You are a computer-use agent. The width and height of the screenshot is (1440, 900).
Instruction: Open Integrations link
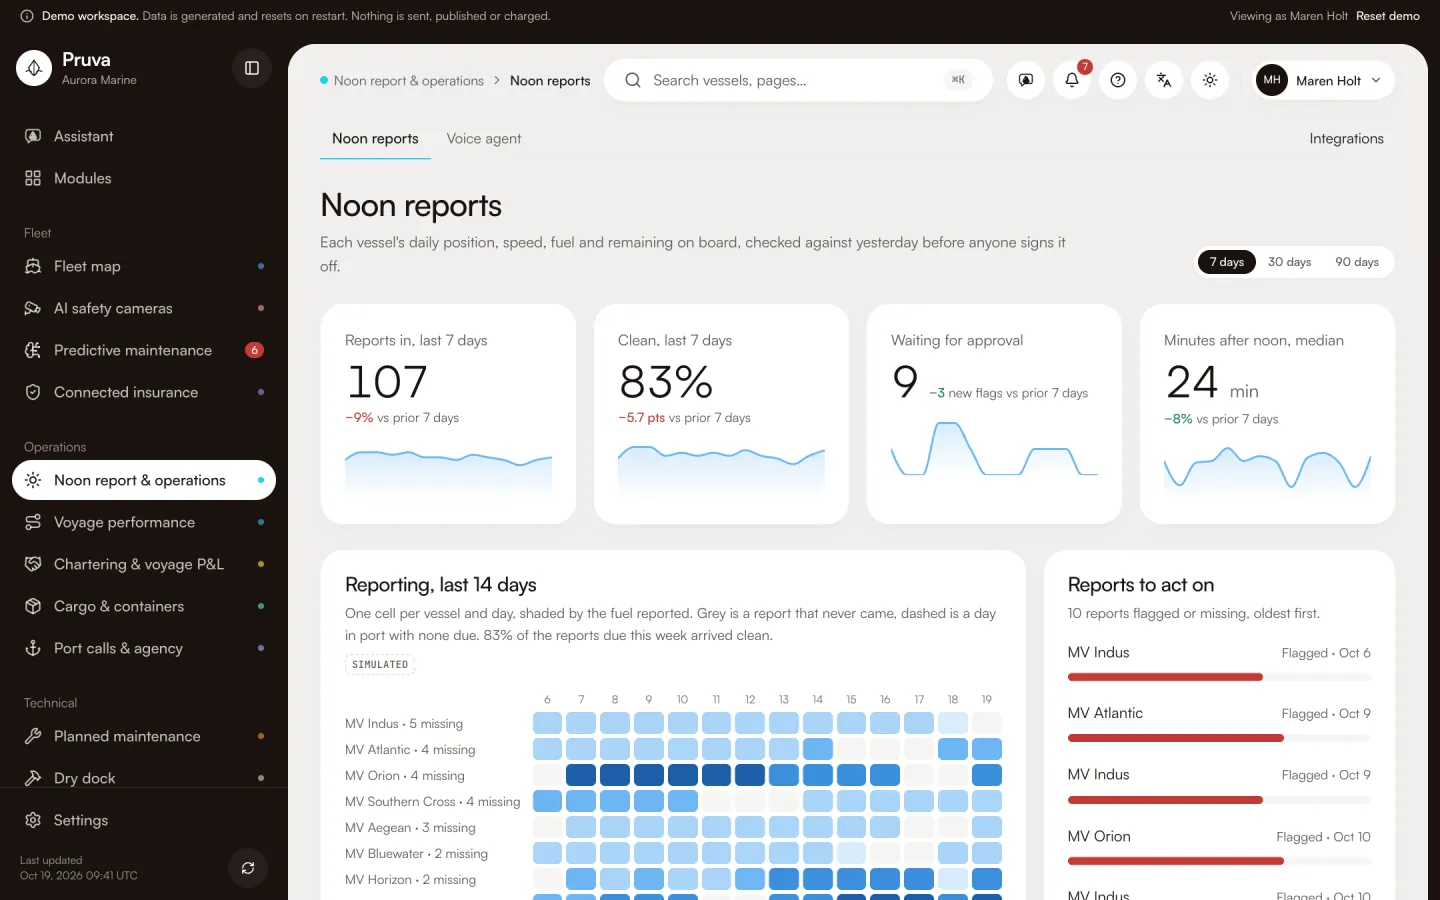coord(1346,139)
